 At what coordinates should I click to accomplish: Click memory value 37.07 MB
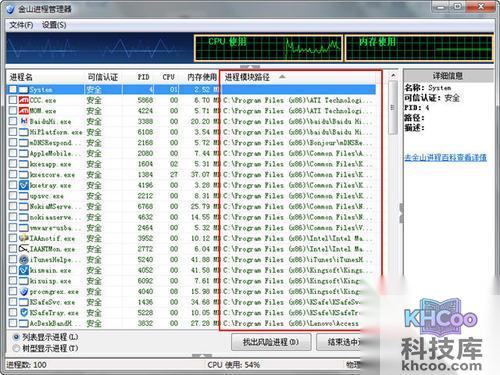pyautogui.click(x=205, y=175)
